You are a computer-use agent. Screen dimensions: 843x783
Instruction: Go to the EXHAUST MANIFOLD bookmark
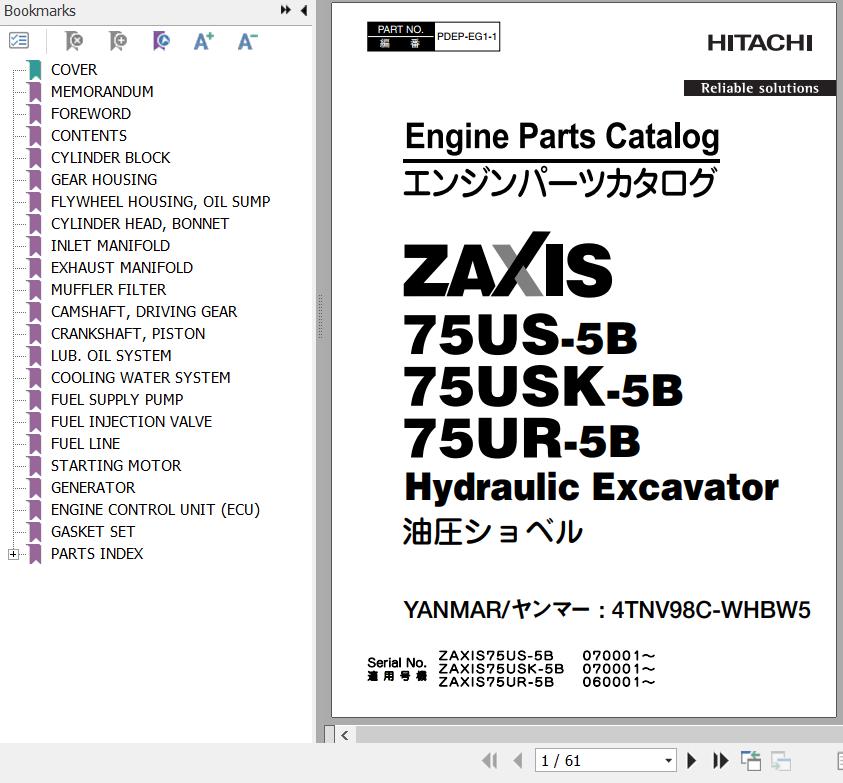122,268
